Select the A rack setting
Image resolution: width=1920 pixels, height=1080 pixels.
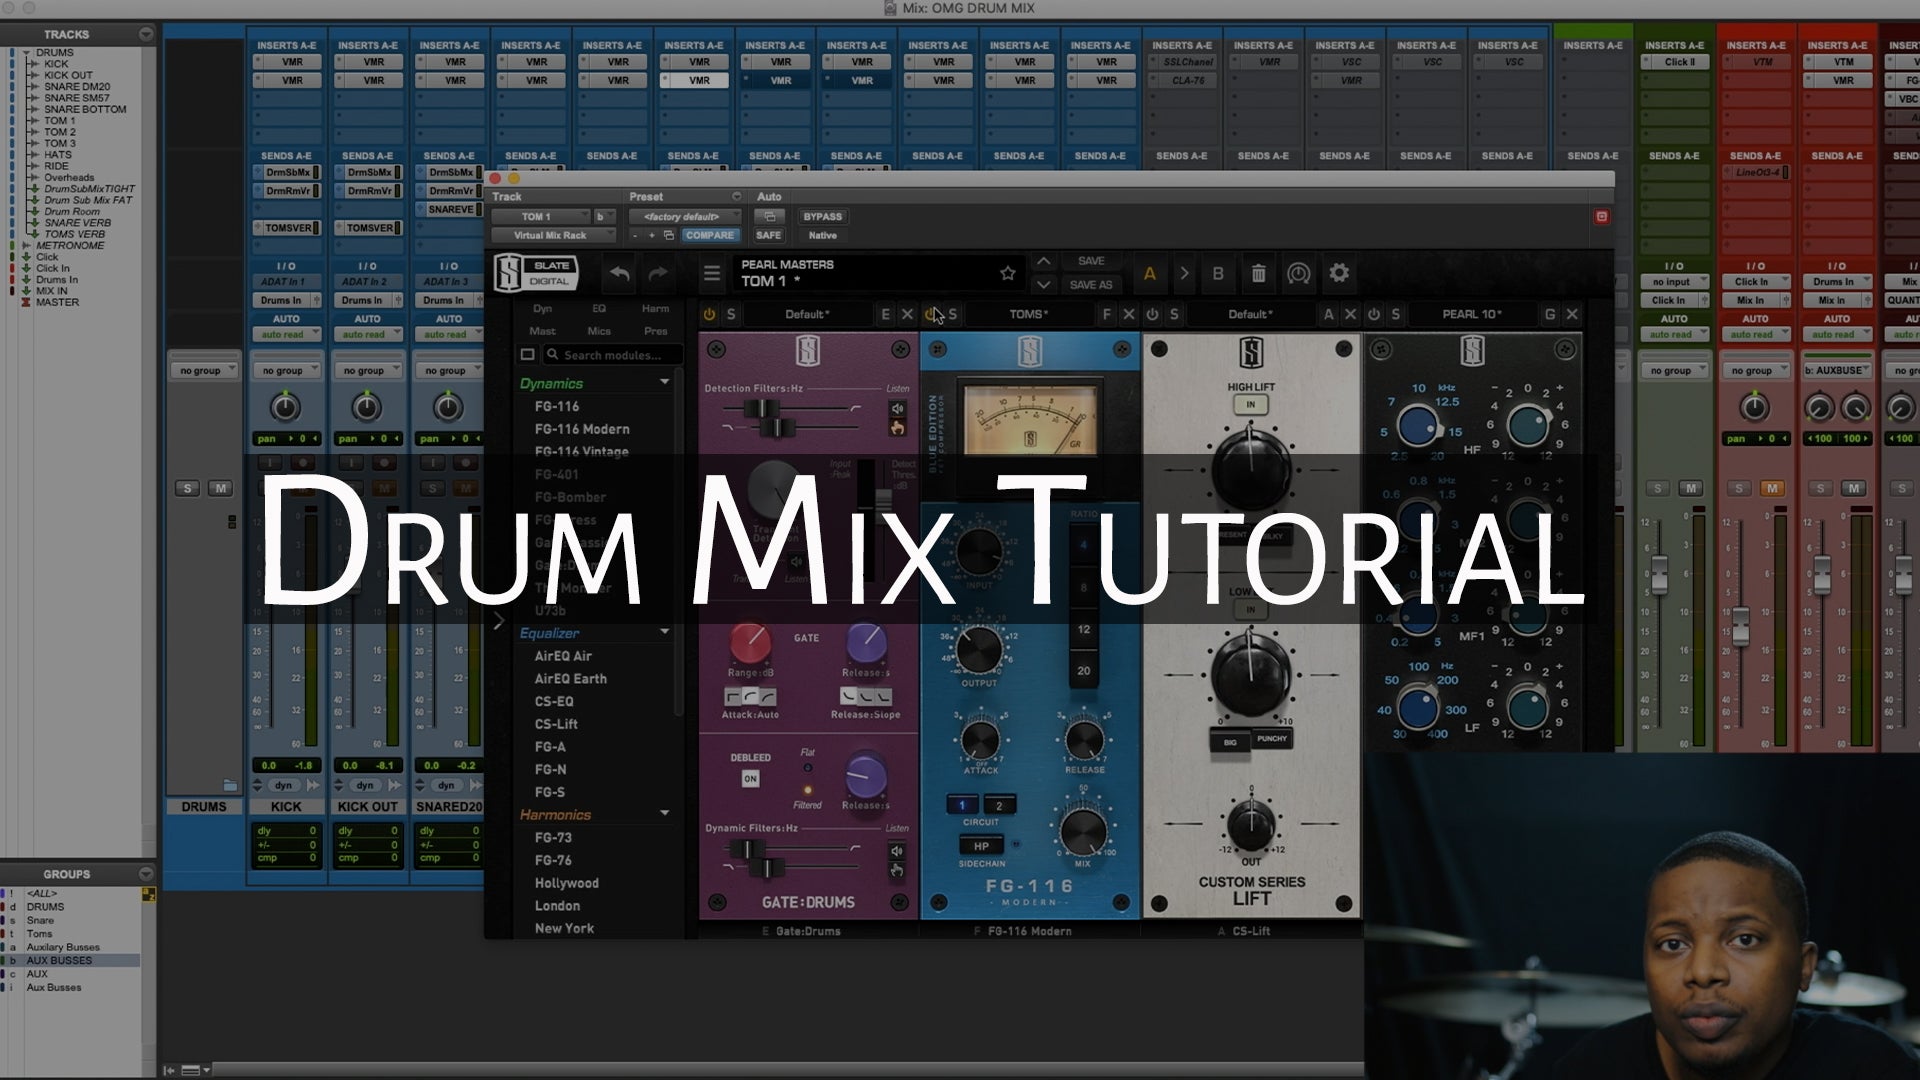[x=1150, y=273]
